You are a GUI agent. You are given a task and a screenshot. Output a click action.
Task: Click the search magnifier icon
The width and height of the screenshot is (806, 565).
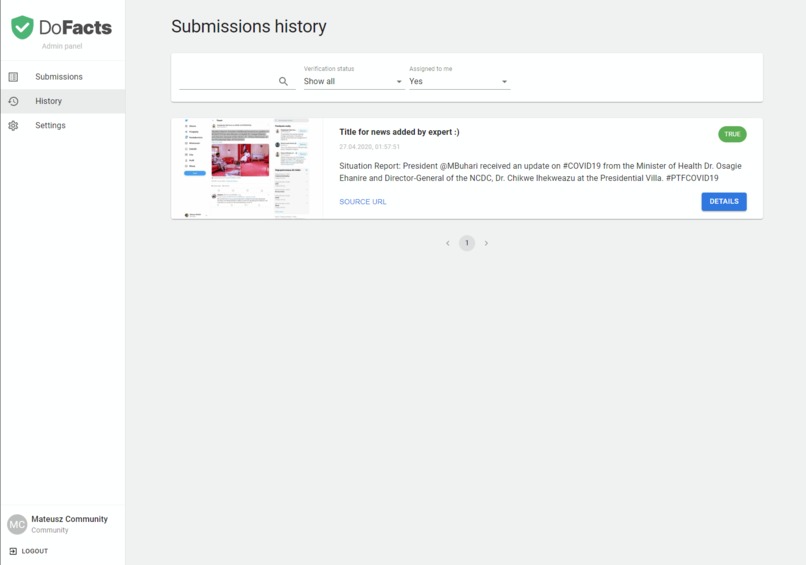pyautogui.click(x=283, y=81)
